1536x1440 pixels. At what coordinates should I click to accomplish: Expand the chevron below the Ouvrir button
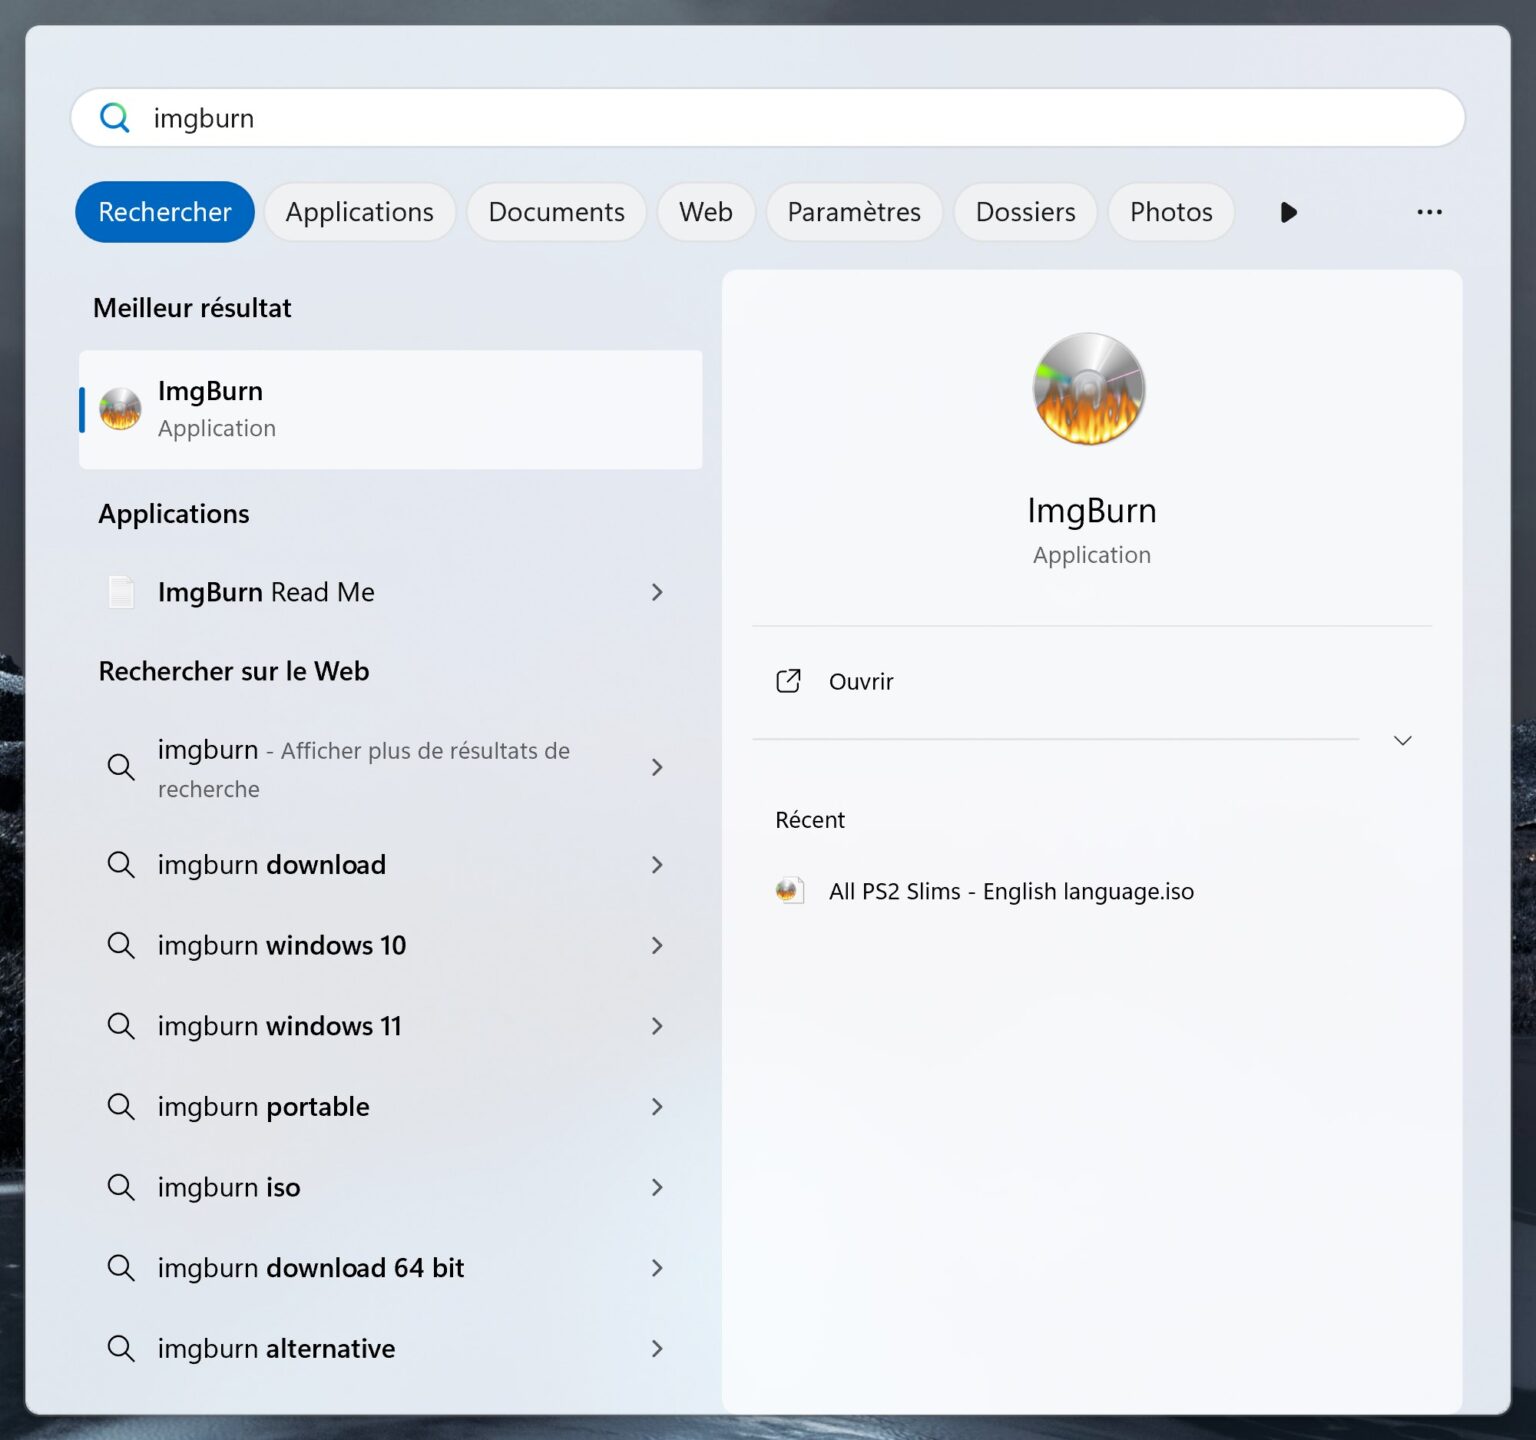click(x=1402, y=740)
